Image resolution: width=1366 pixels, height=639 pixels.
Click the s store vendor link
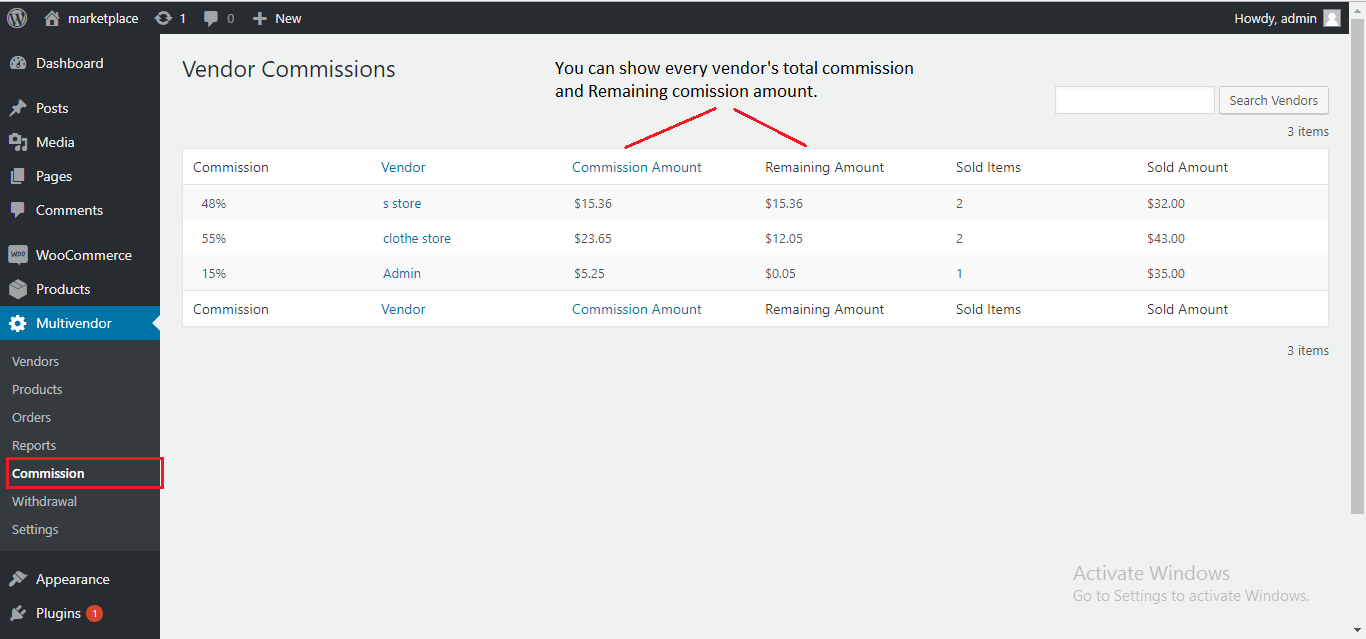coord(402,203)
